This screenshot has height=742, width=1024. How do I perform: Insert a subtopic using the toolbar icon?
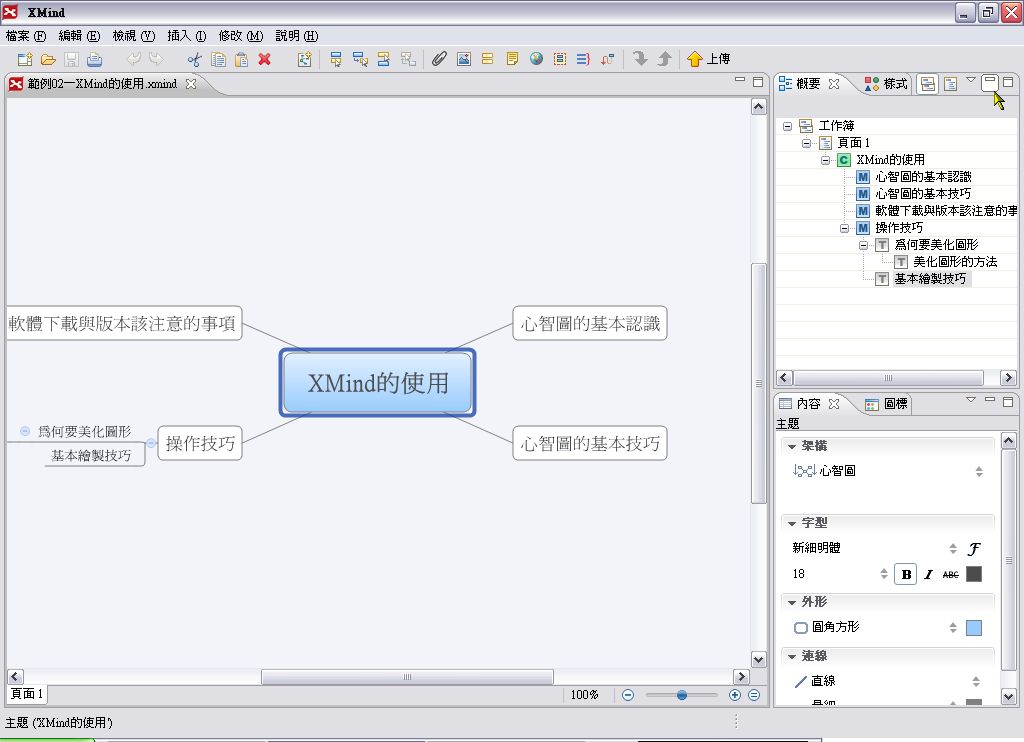(x=360, y=59)
